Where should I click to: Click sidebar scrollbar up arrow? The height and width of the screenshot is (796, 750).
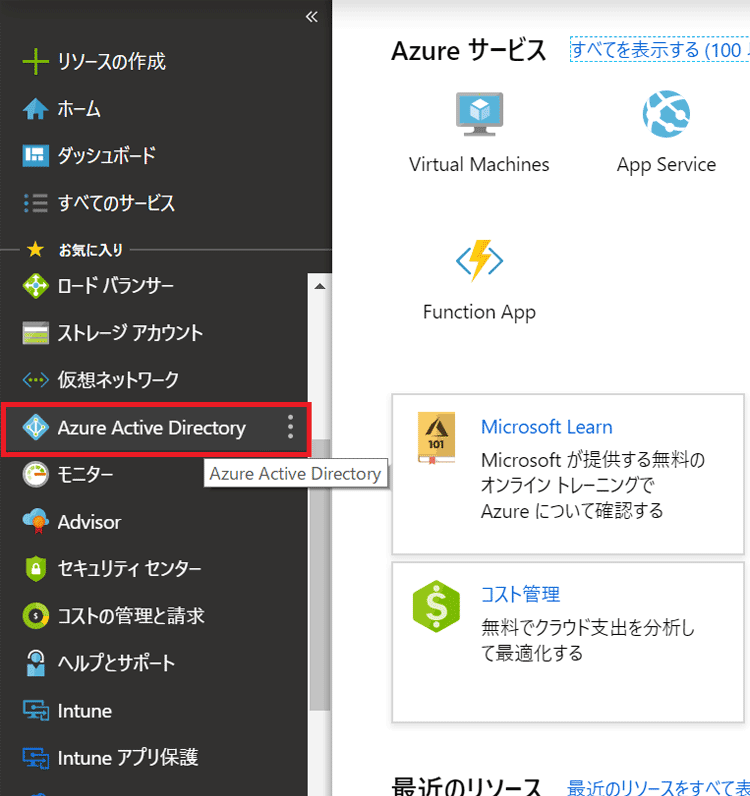pyautogui.click(x=319, y=286)
